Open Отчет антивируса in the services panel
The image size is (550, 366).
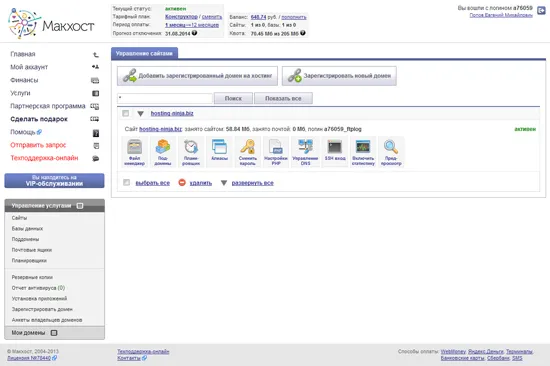38,288
